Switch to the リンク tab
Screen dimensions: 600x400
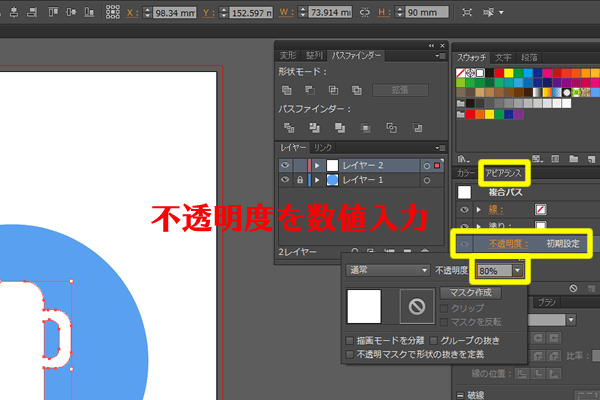click(323, 147)
